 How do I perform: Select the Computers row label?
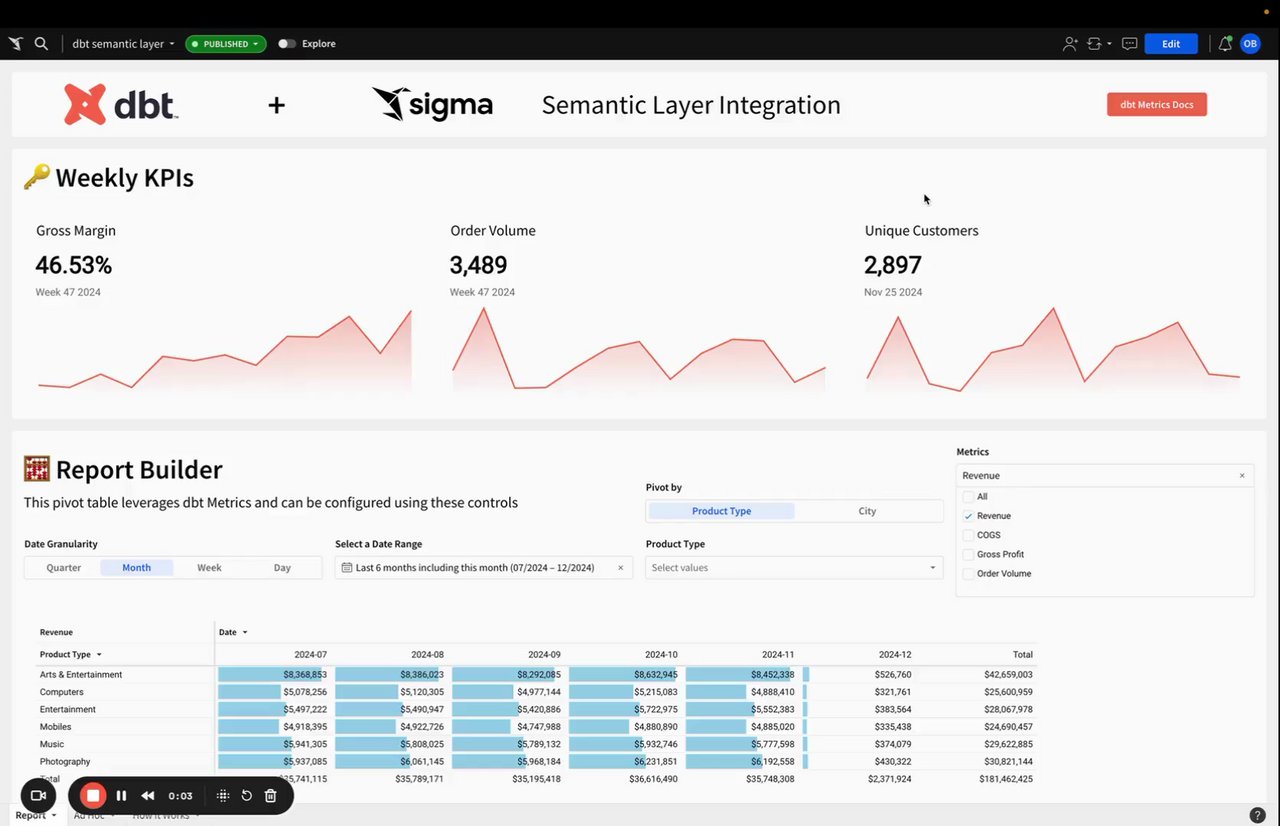(x=62, y=692)
